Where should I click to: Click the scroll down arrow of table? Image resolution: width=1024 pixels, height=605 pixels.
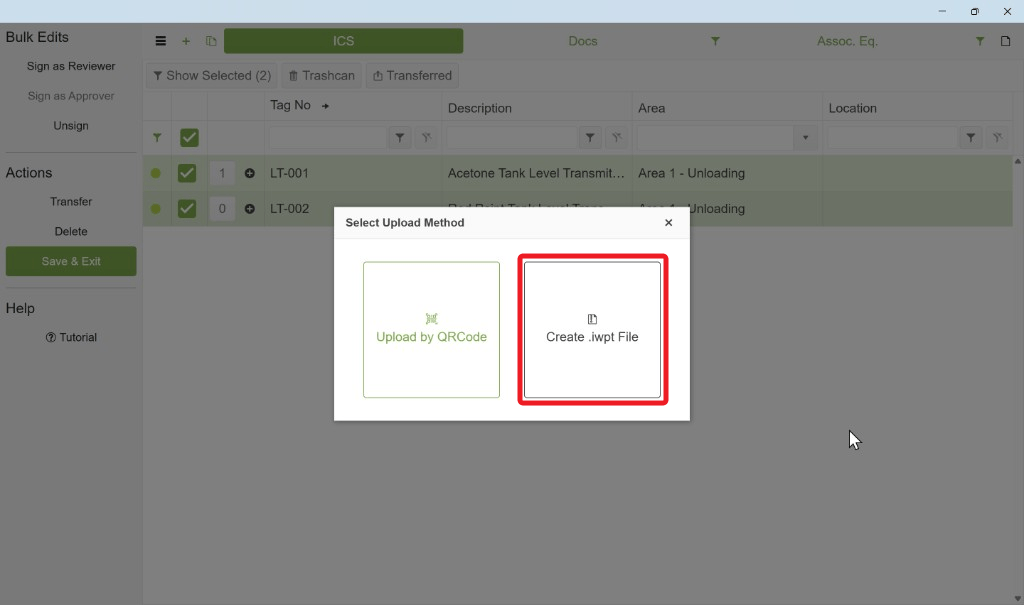tap(1017, 598)
